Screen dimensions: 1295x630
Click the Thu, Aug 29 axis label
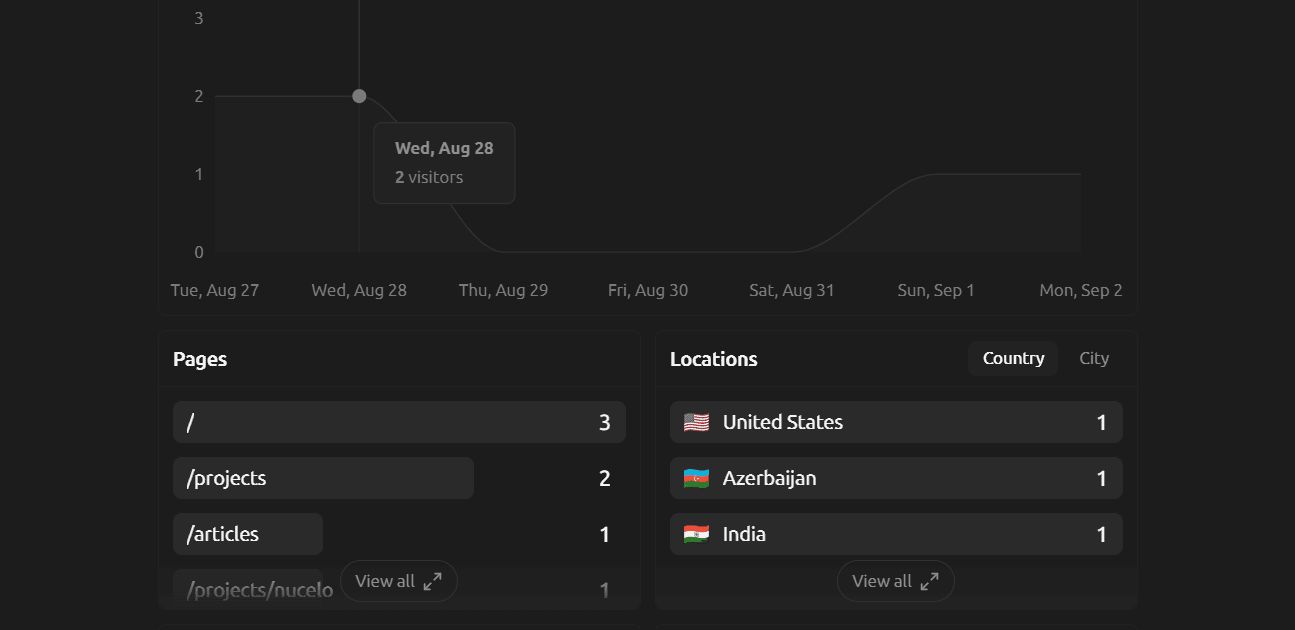pyautogui.click(x=503, y=290)
